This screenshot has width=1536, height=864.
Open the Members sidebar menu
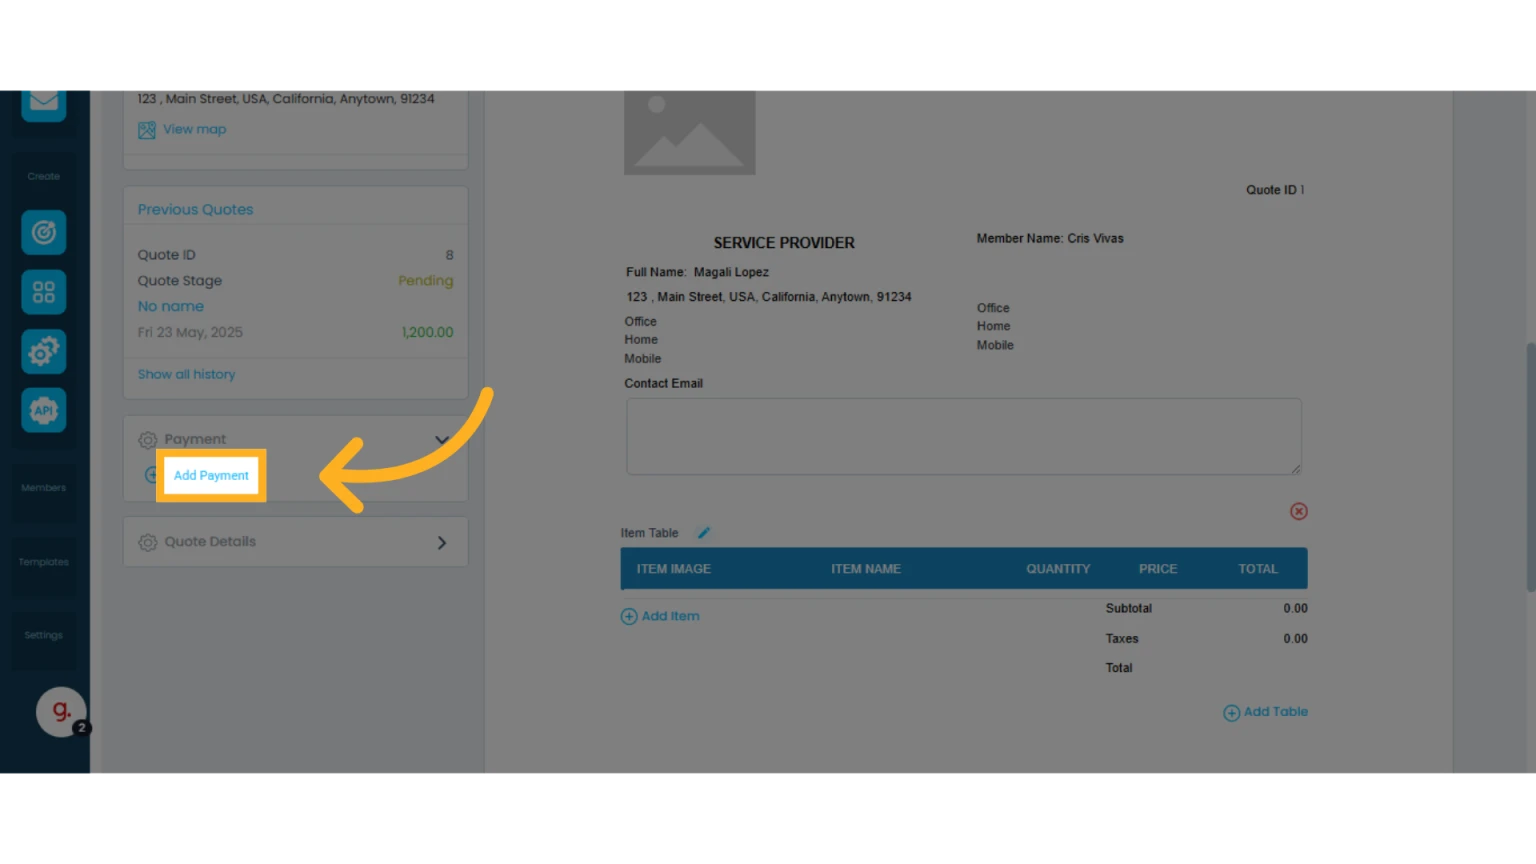[x=44, y=488]
